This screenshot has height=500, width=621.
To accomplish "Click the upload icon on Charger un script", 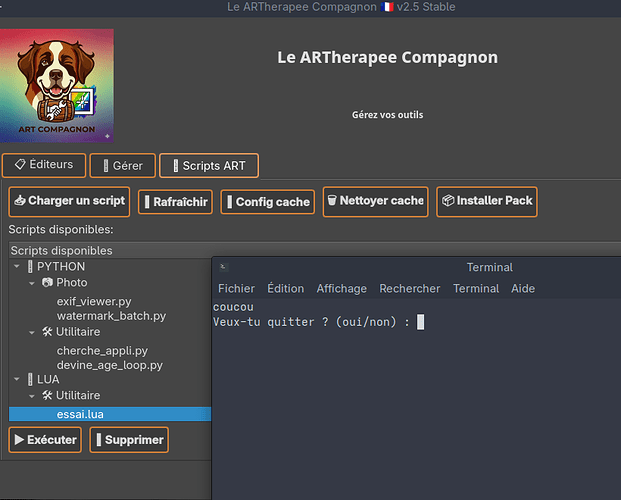I will pos(20,200).
